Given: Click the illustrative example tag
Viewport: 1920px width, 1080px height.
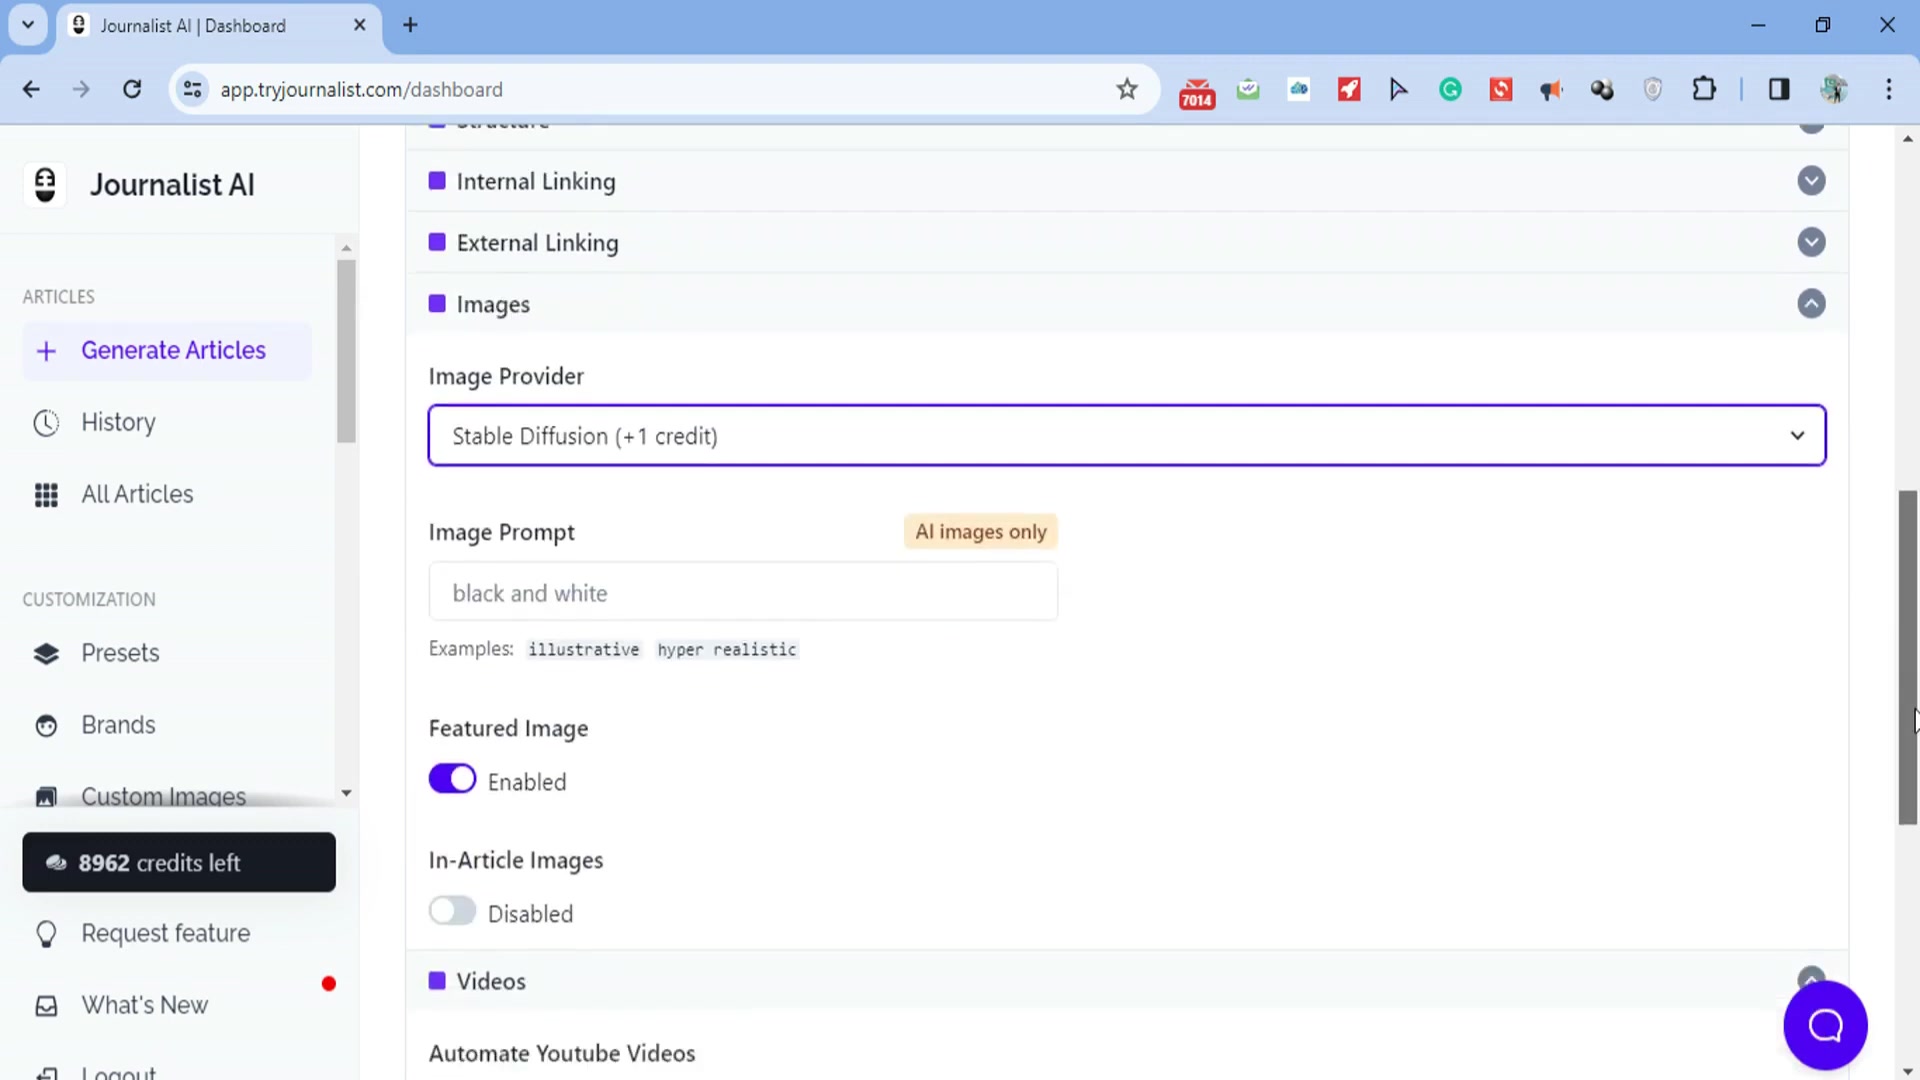Looking at the screenshot, I should (583, 650).
